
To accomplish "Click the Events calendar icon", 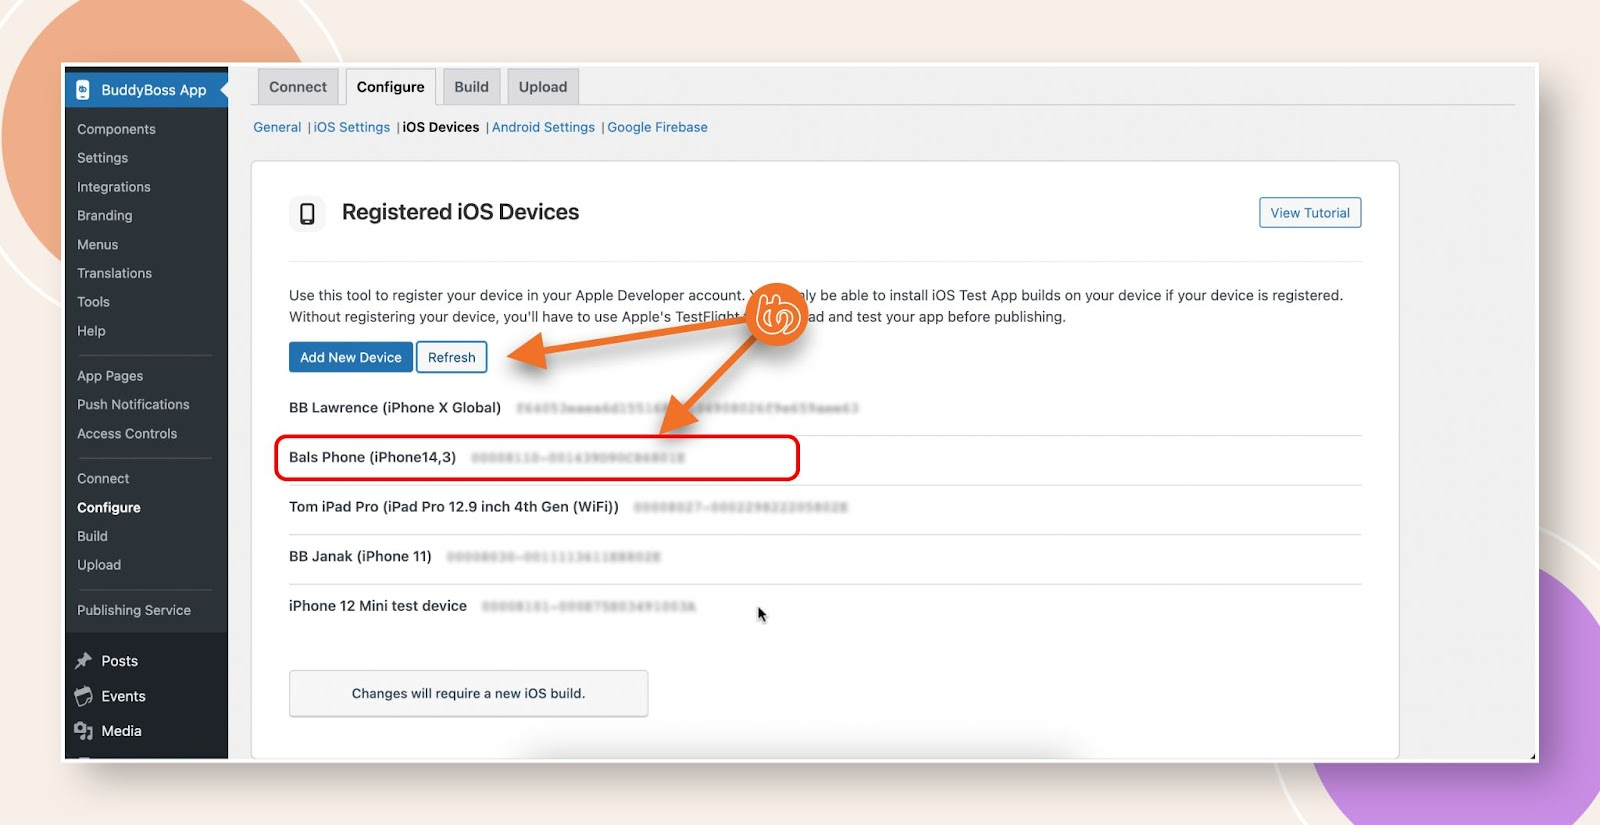I will coord(84,696).
